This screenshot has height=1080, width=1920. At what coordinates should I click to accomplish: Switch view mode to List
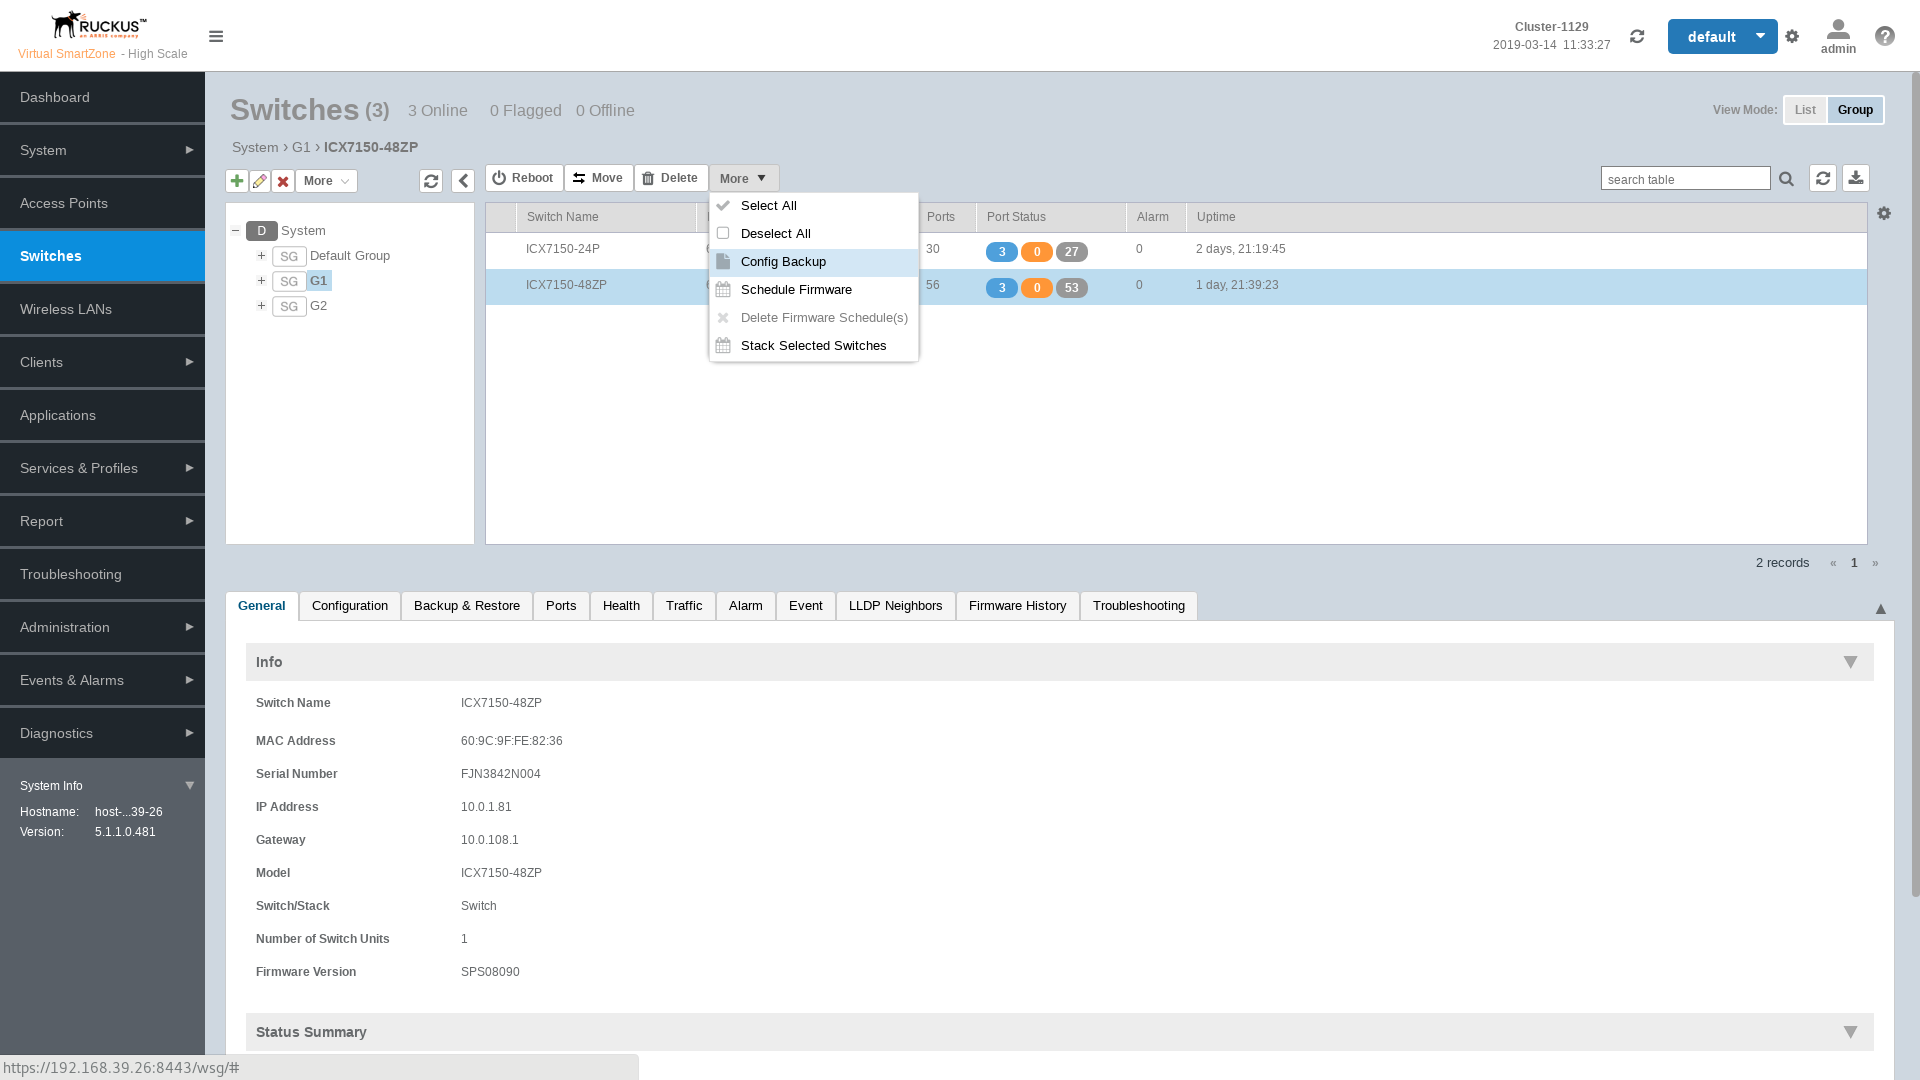coord(1805,110)
